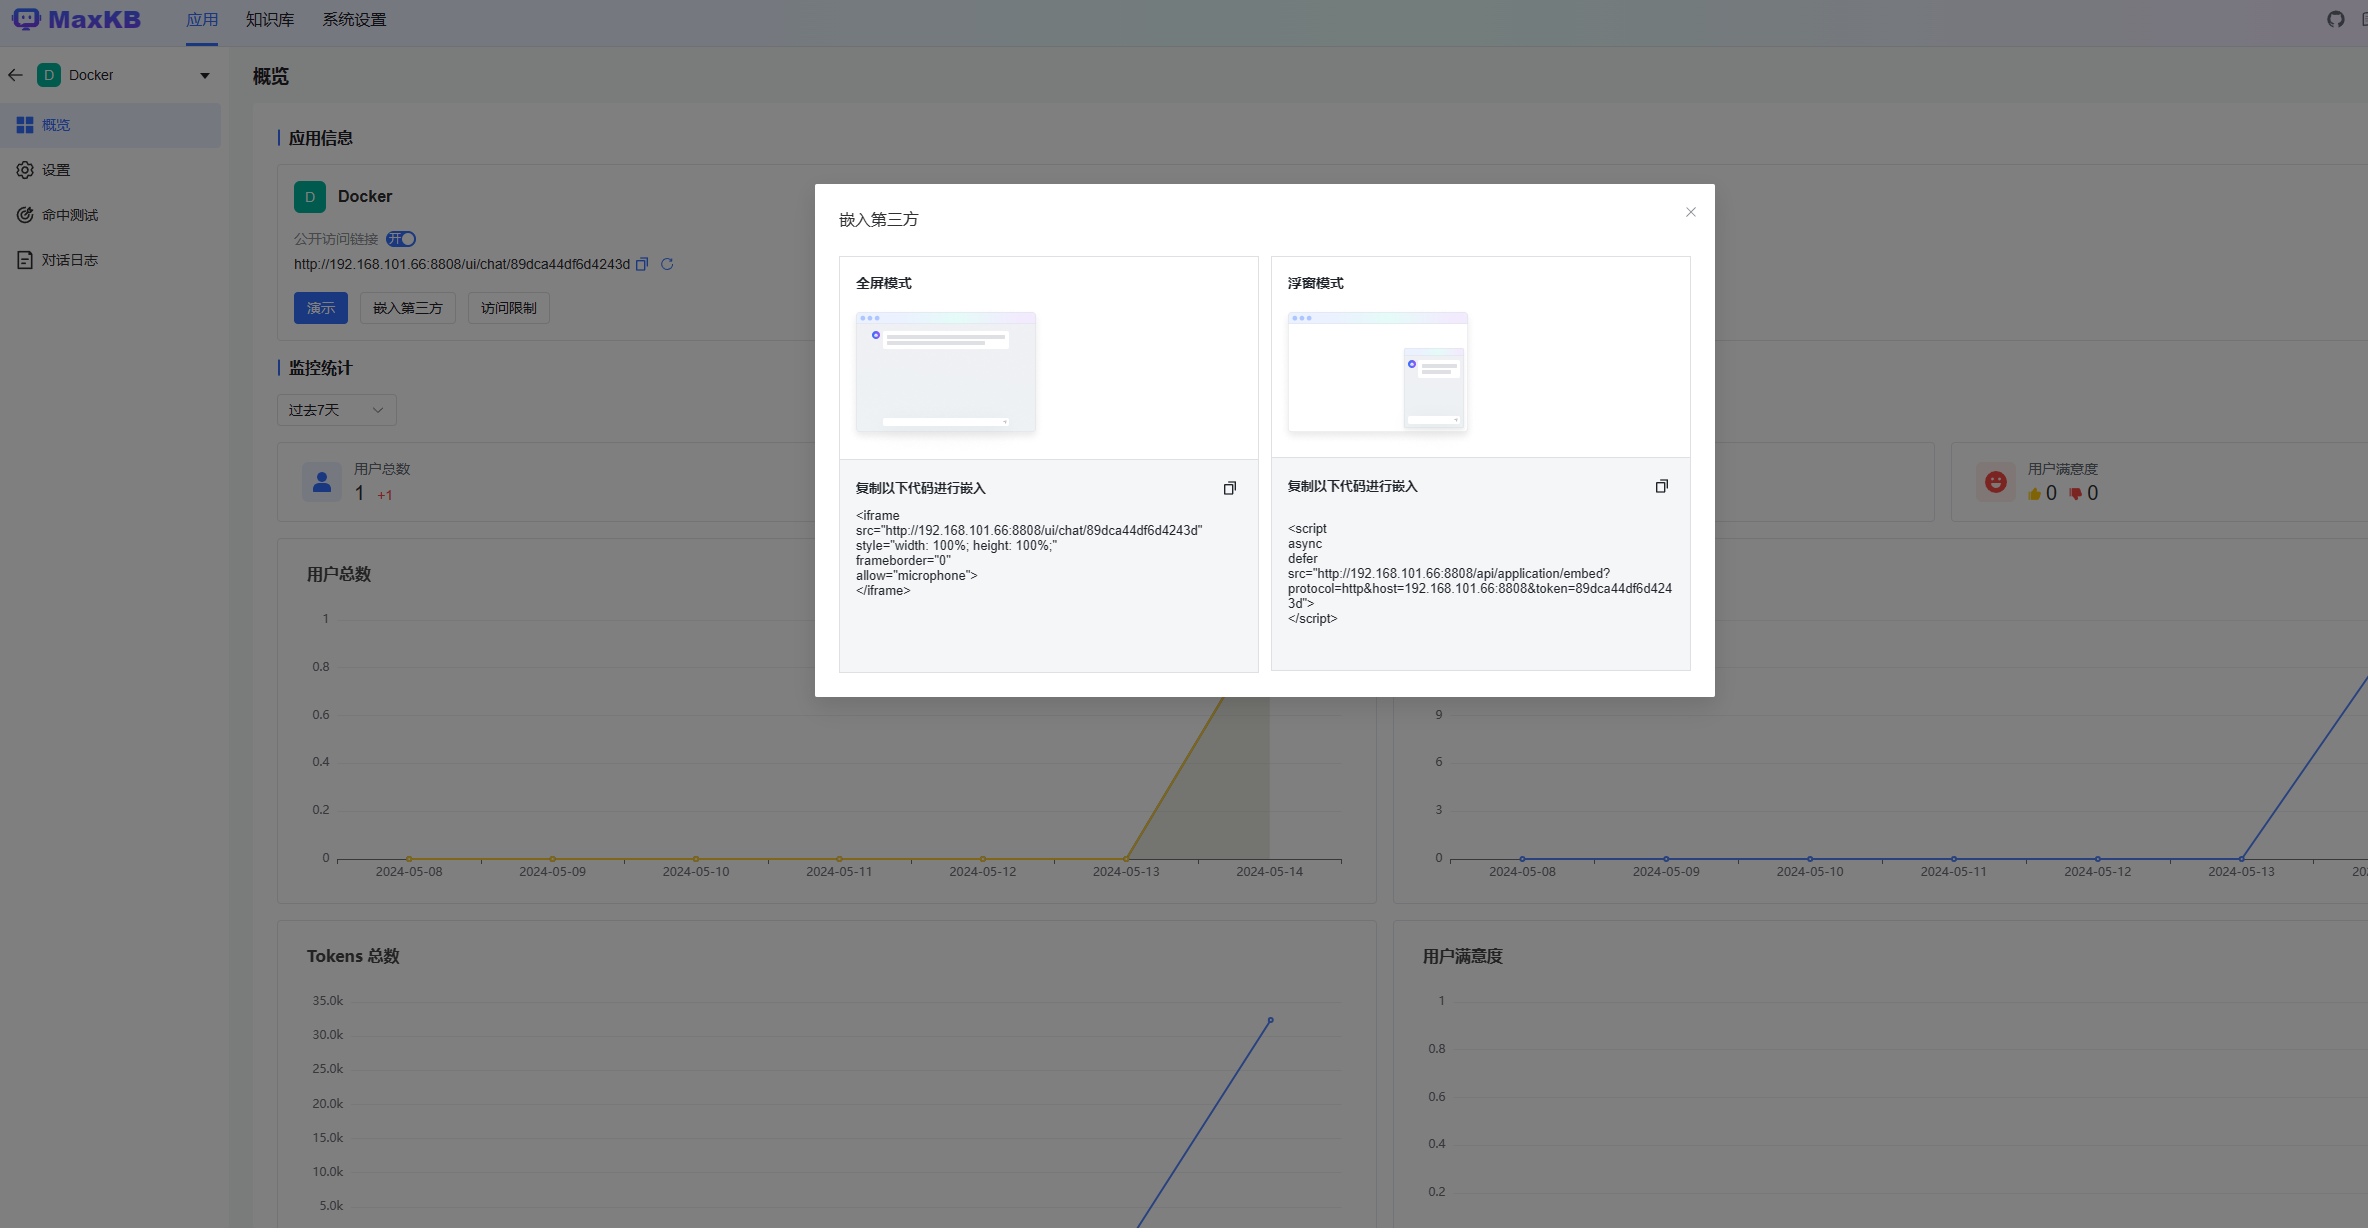Switch to the 知识库 top tab
2368x1228 pixels.
point(270,20)
